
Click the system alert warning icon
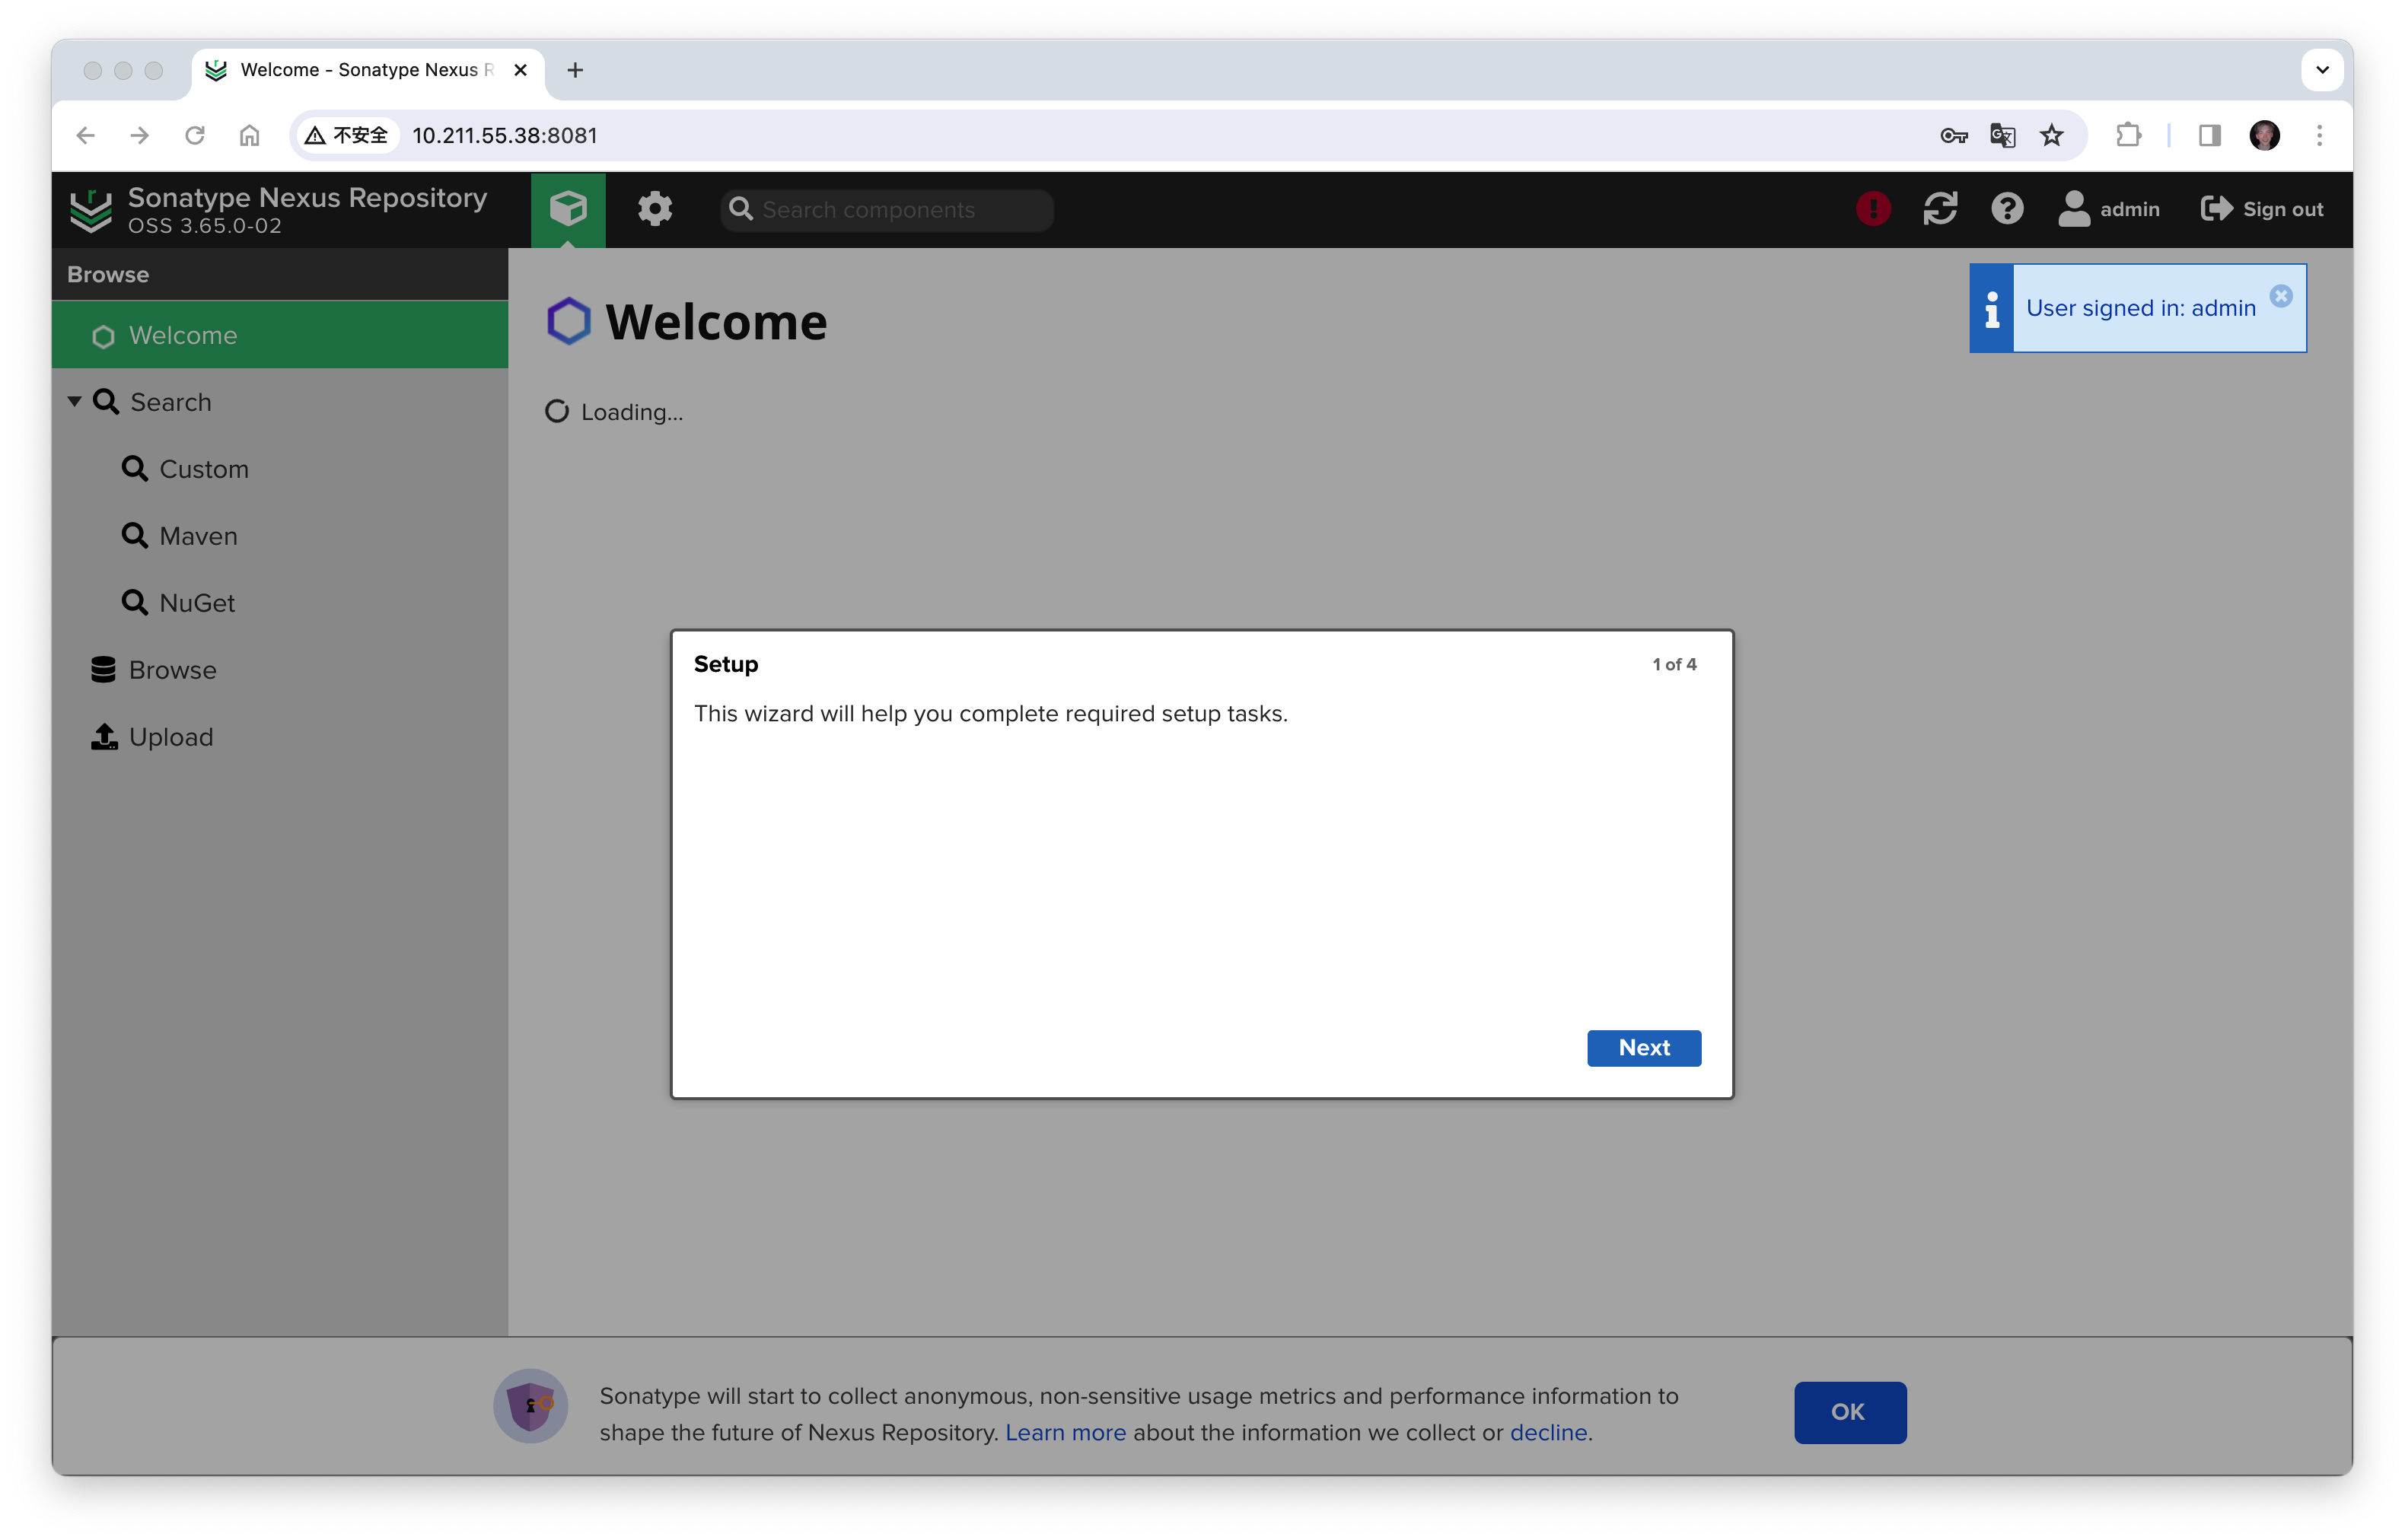click(1874, 208)
